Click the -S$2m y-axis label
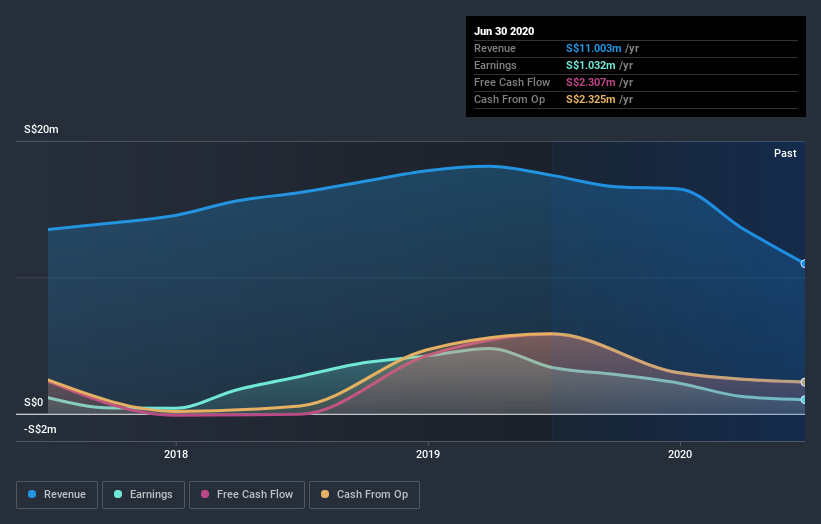Screen dimensions: 821x524 click(40, 429)
